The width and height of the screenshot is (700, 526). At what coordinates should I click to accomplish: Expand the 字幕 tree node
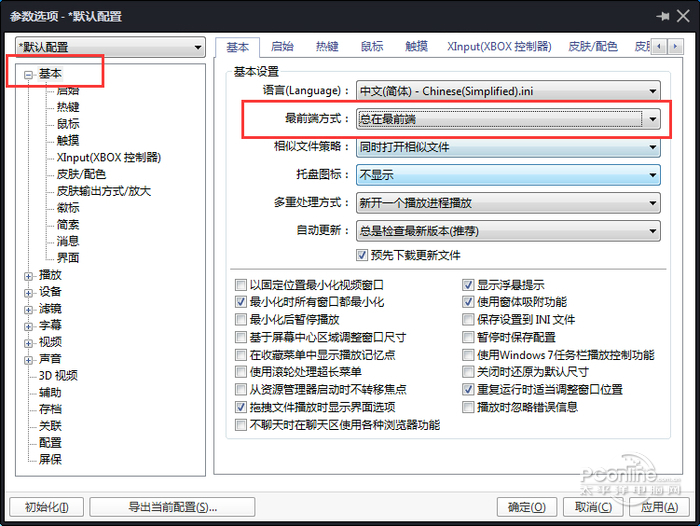(x=29, y=326)
